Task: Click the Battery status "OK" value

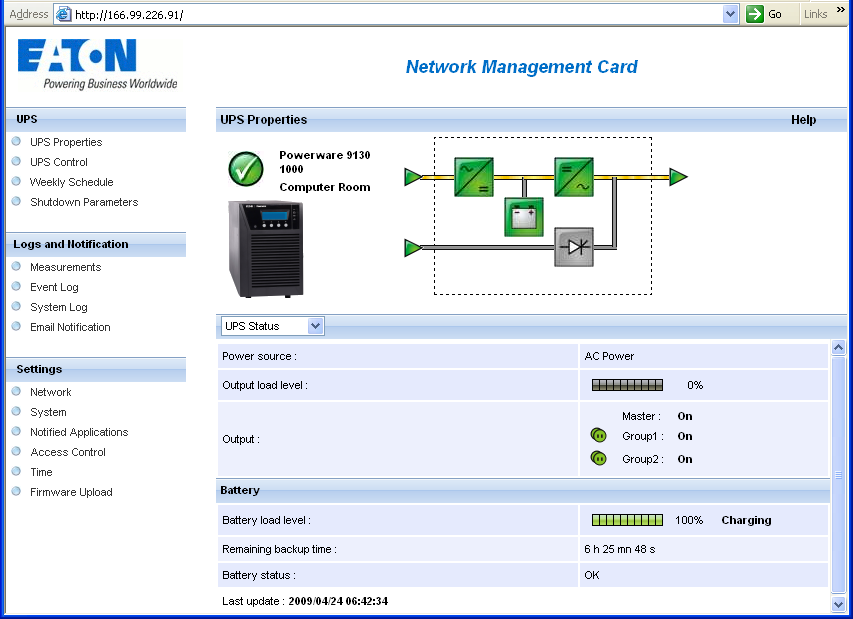Action: (592, 575)
